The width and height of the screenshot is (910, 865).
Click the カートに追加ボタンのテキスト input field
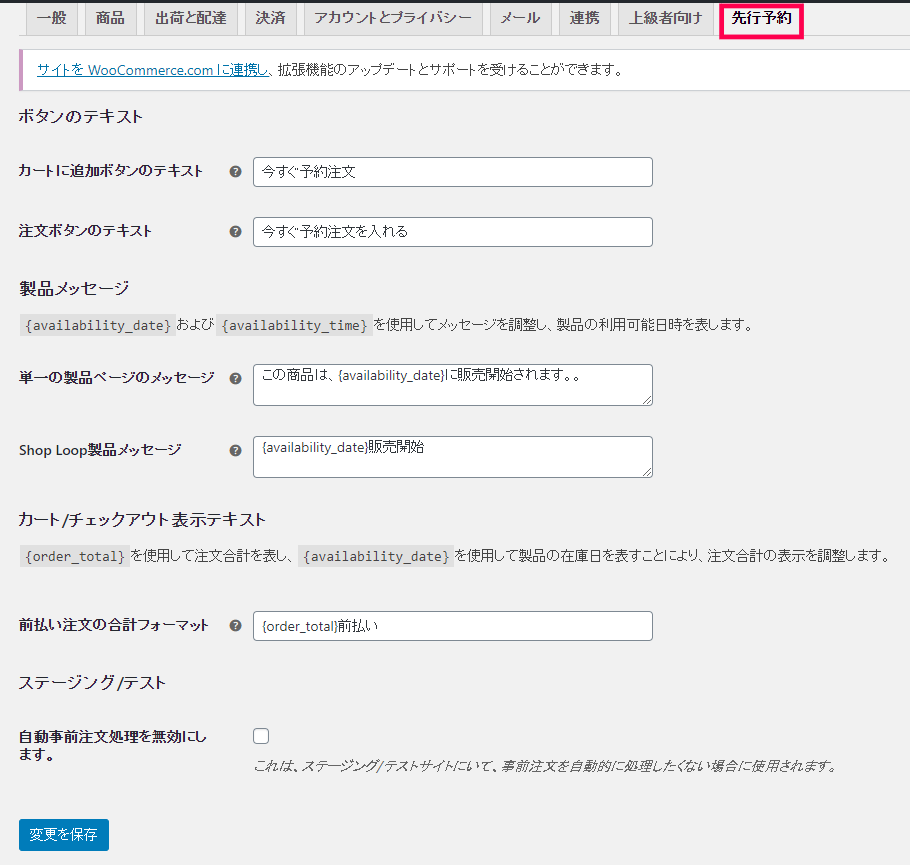[x=452, y=172]
